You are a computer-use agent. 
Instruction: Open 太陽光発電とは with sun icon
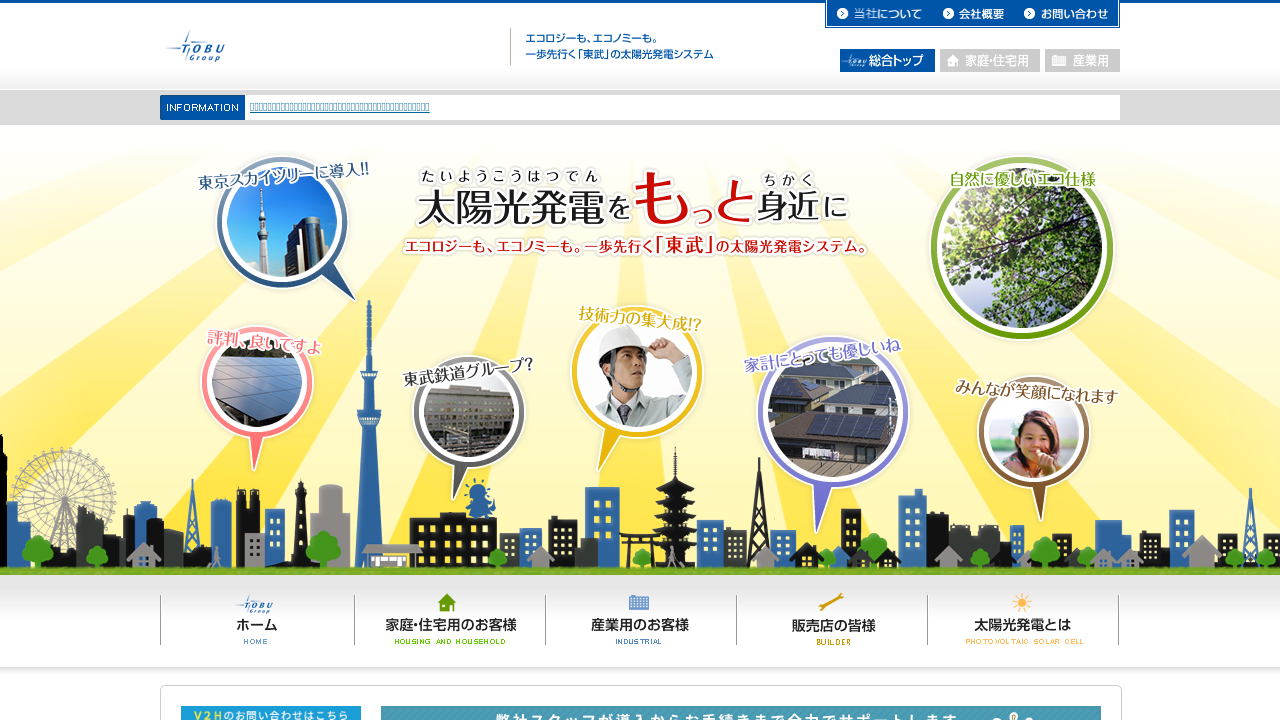[x=1023, y=620]
